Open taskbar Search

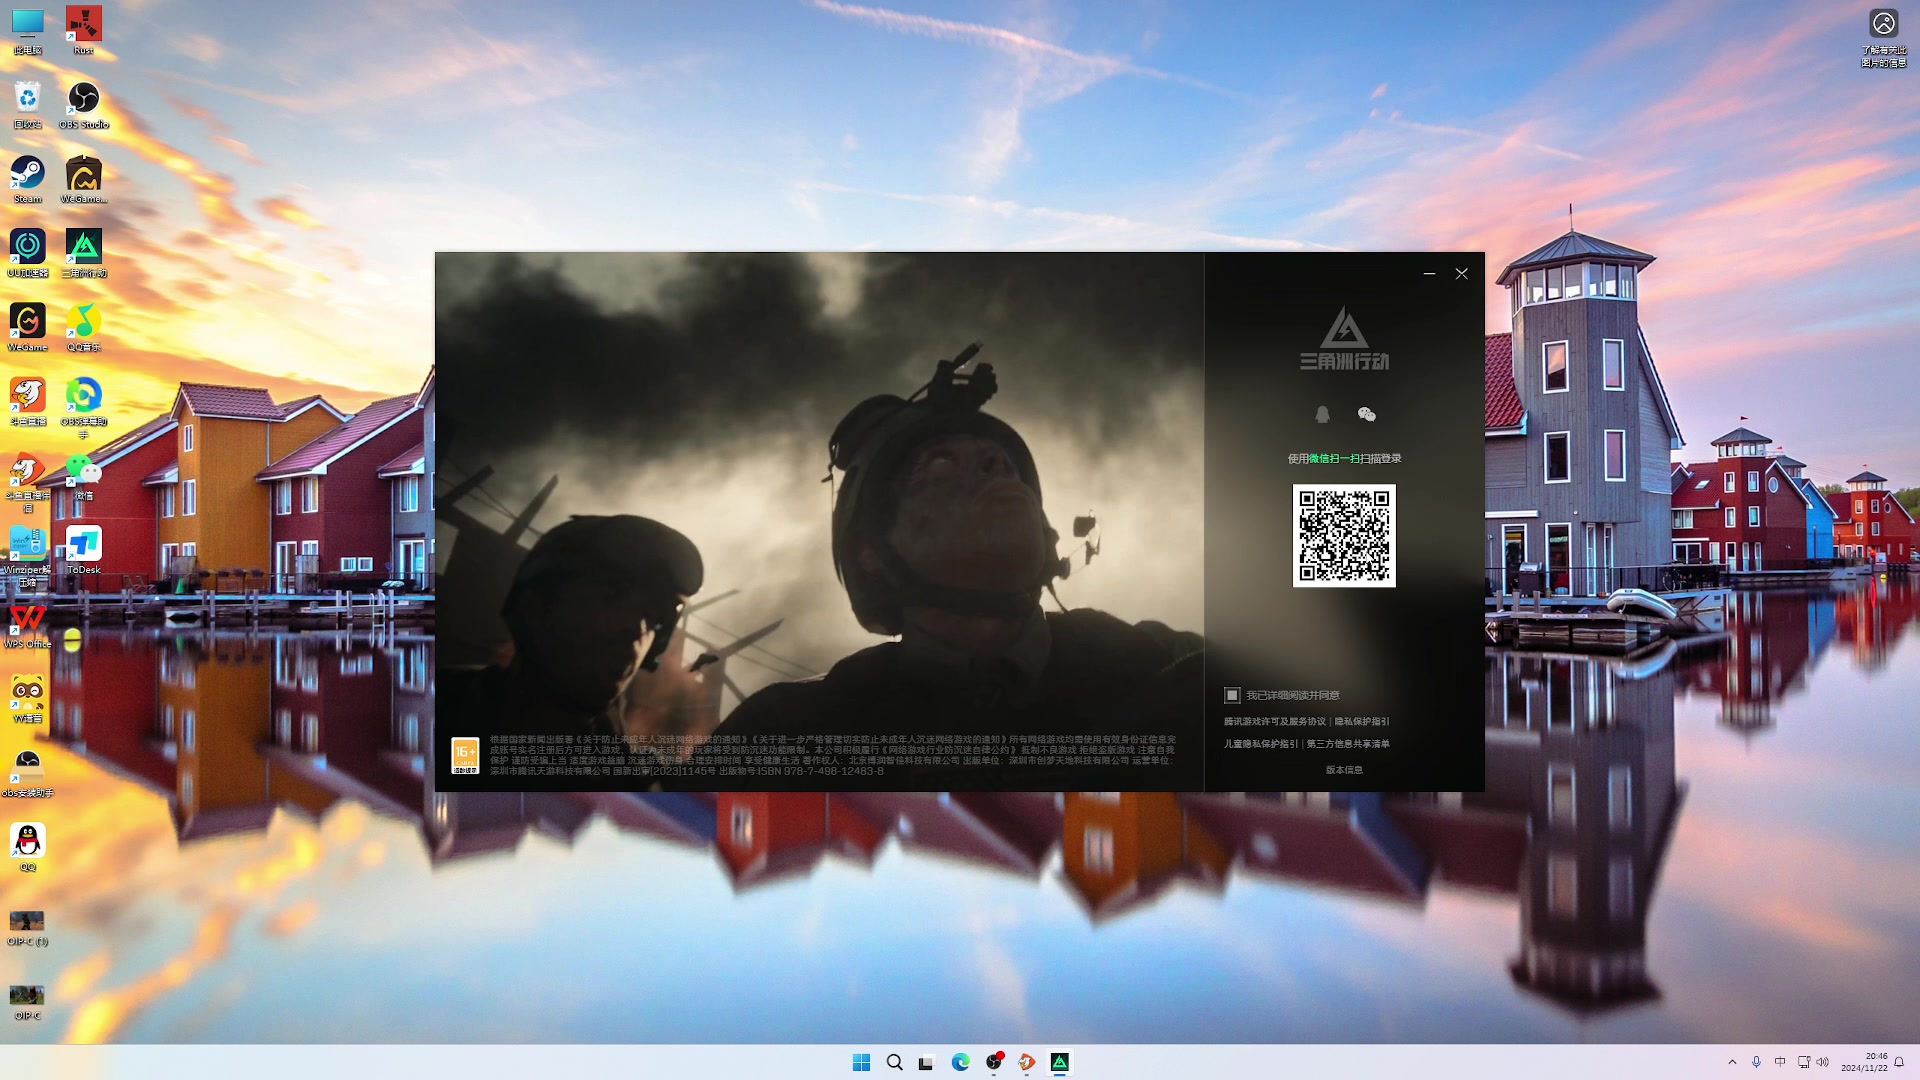point(894,1062)
